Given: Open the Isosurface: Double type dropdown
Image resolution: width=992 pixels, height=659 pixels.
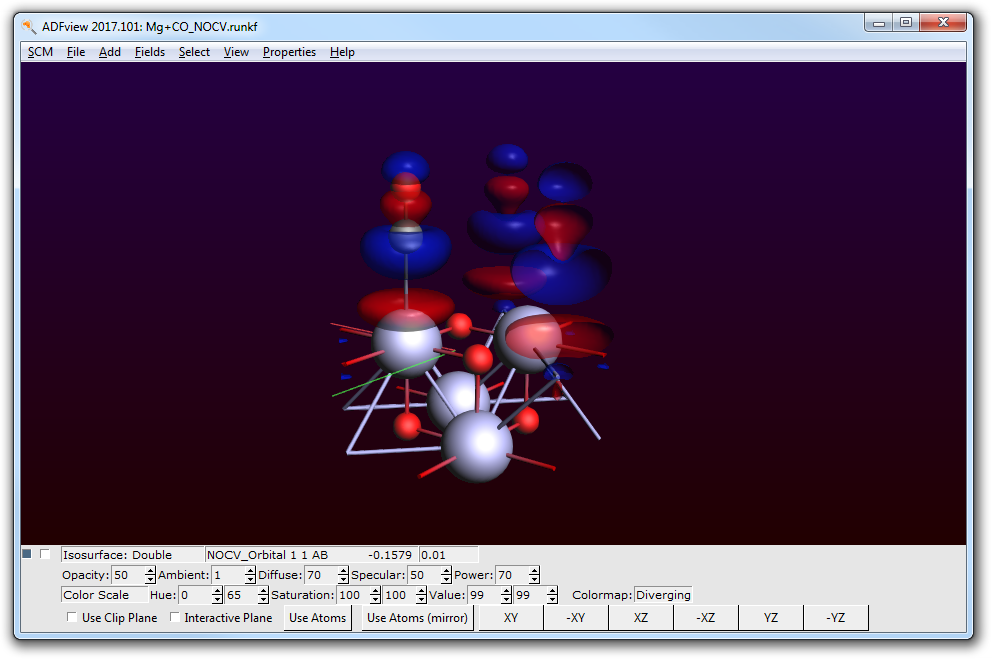Looking at the screenshot, I should point(132,555).
